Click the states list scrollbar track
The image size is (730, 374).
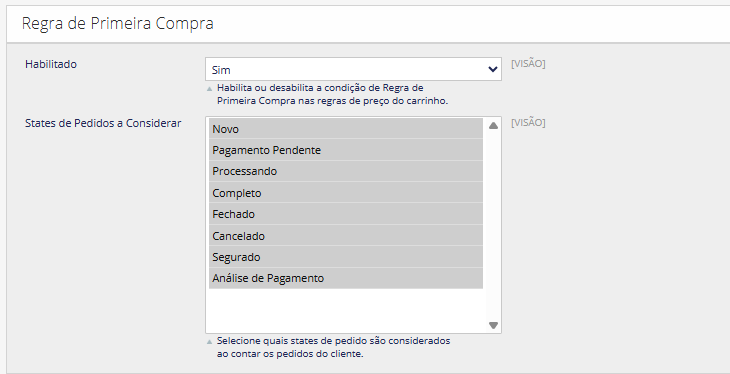pyautogui.click(x=493, y=225)
